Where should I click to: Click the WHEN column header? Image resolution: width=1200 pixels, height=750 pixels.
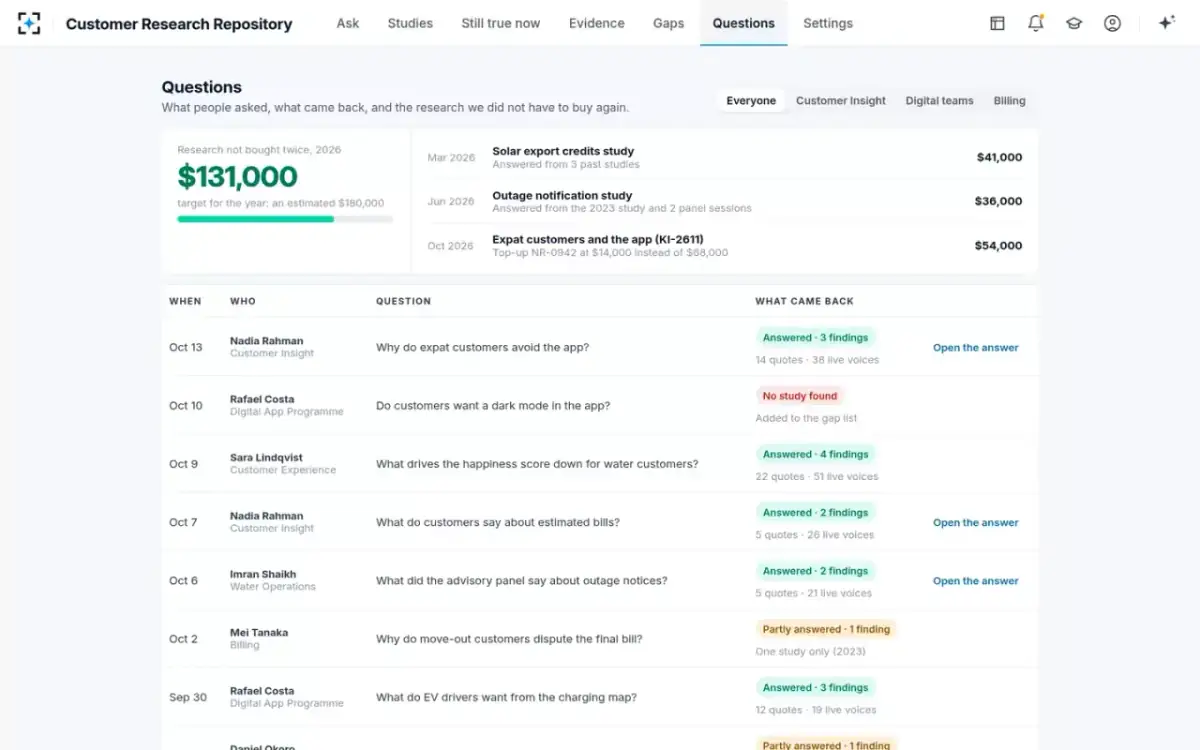[x=185, y=301]
